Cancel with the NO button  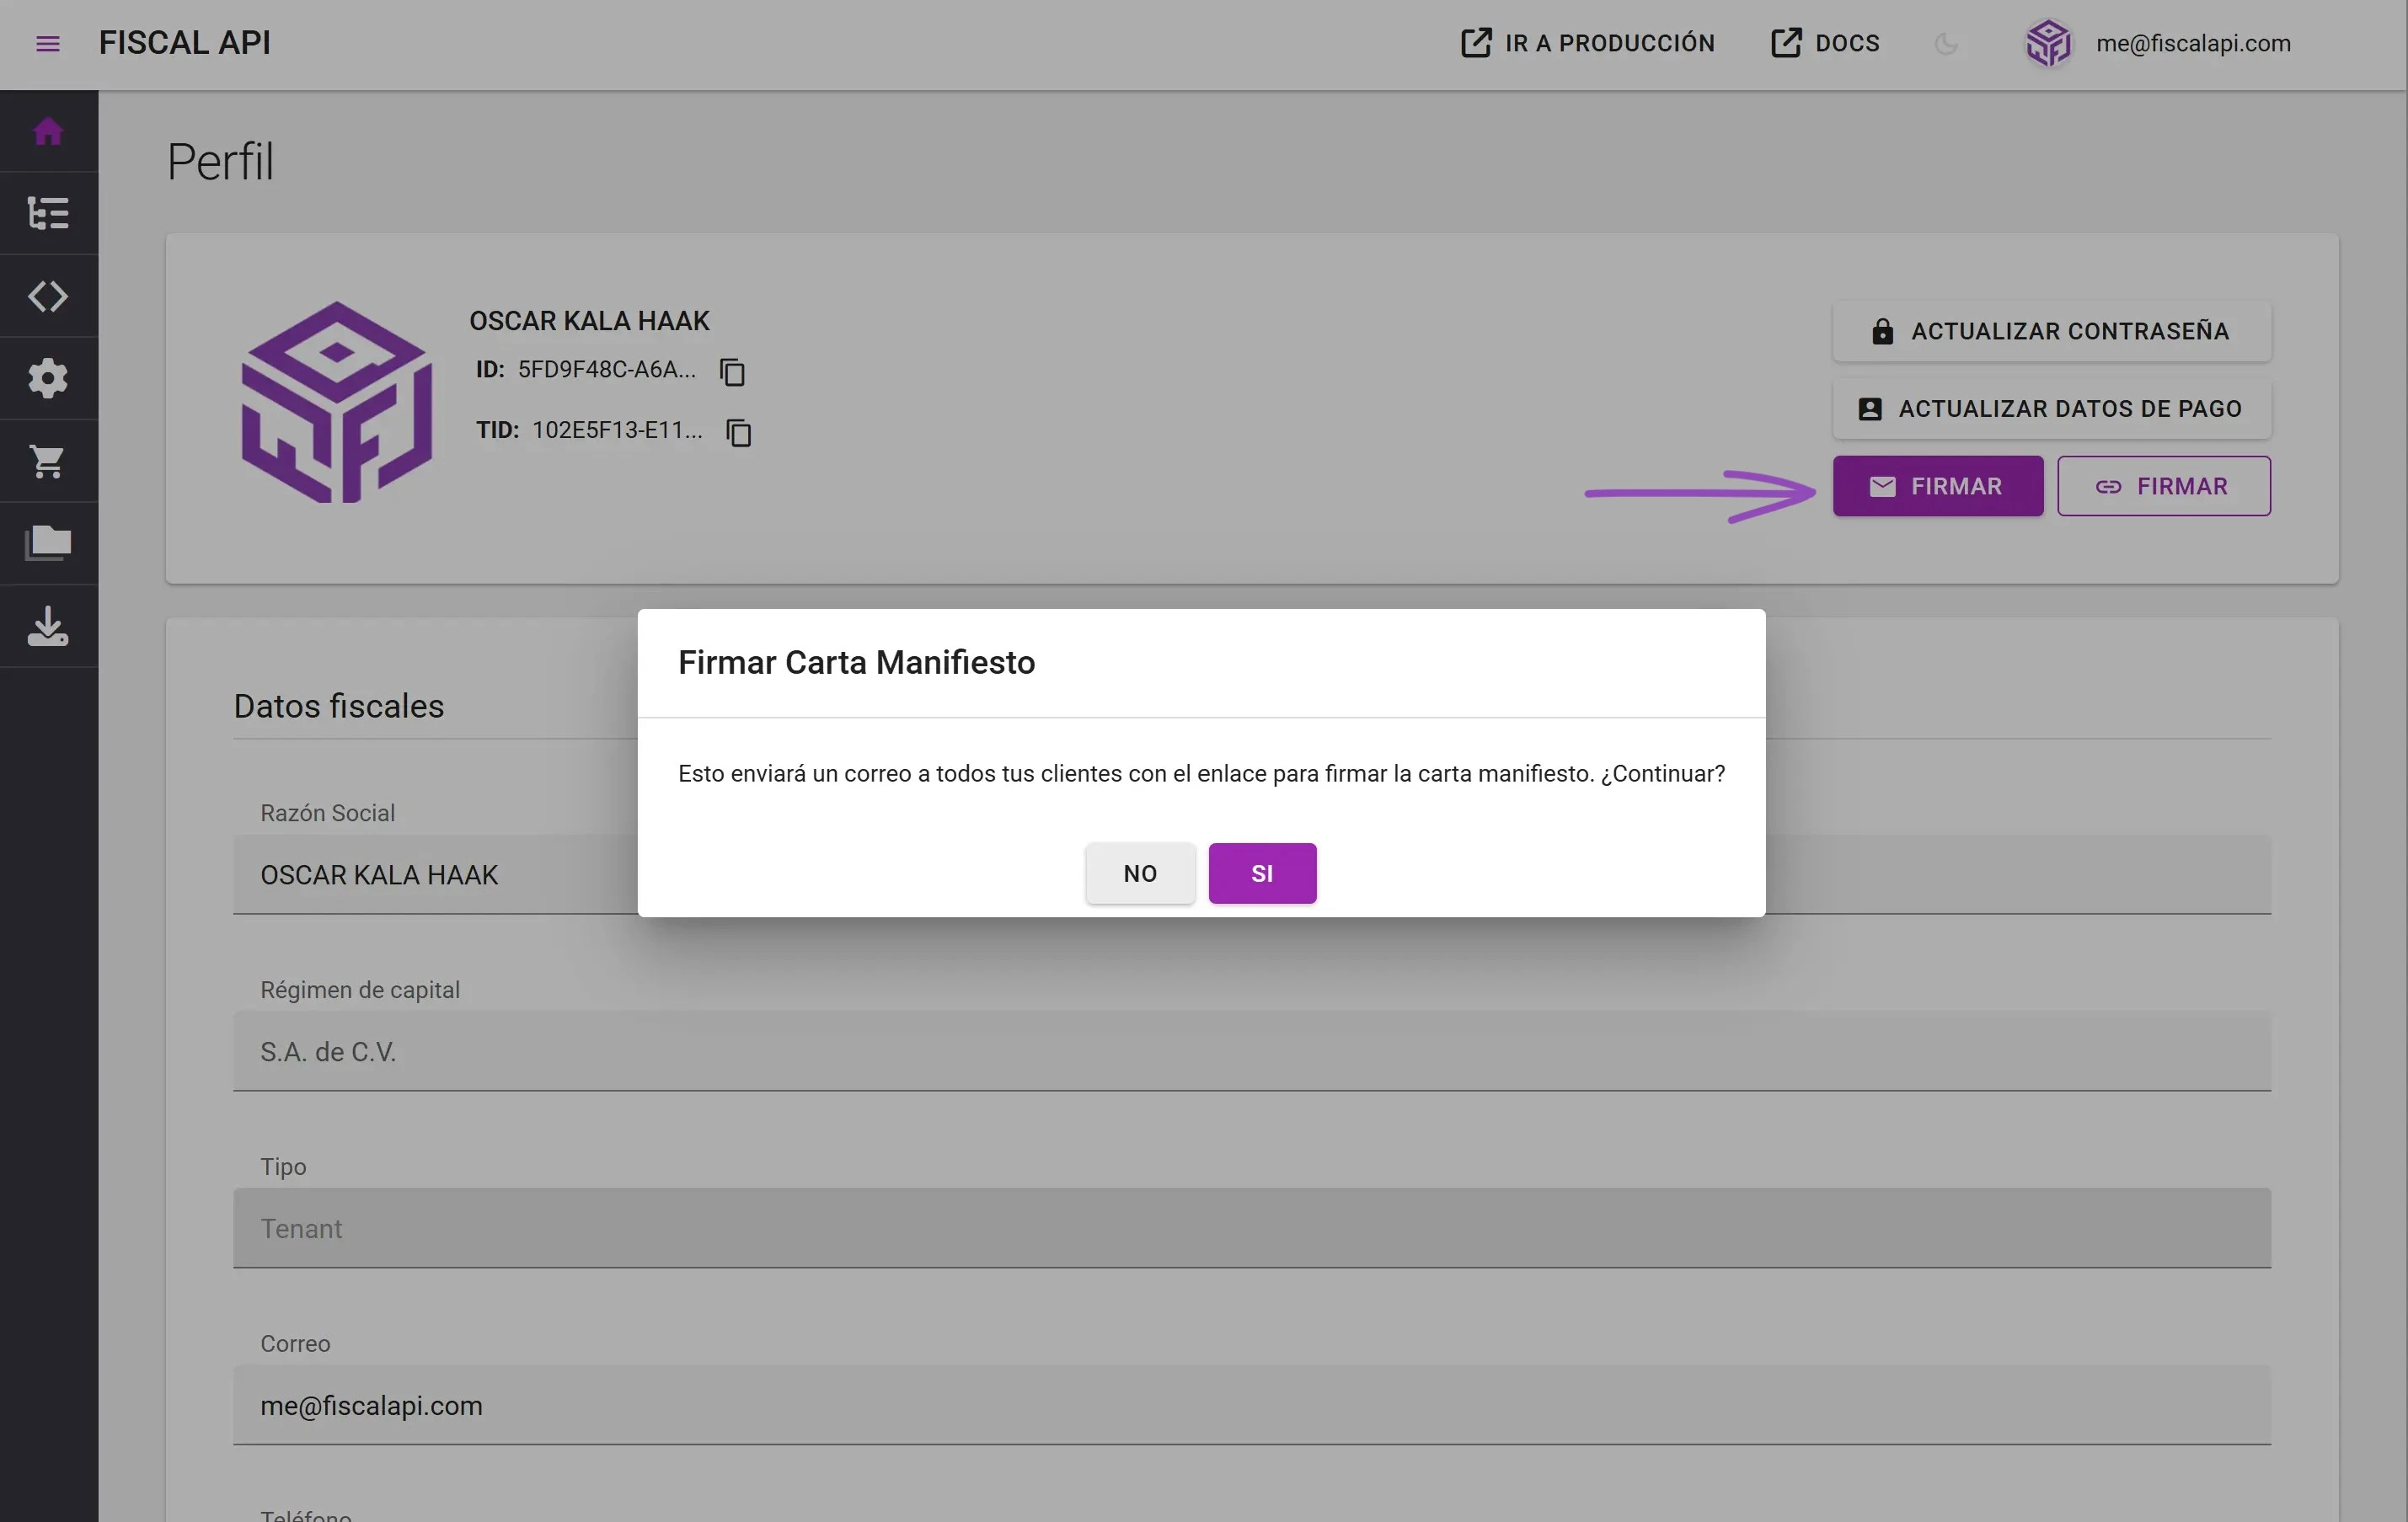(1140, 873)
